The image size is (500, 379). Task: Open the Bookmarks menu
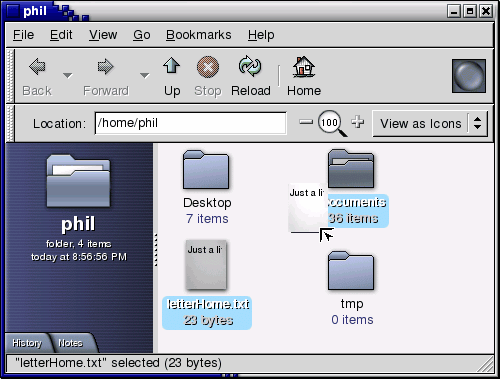[199, 35]
